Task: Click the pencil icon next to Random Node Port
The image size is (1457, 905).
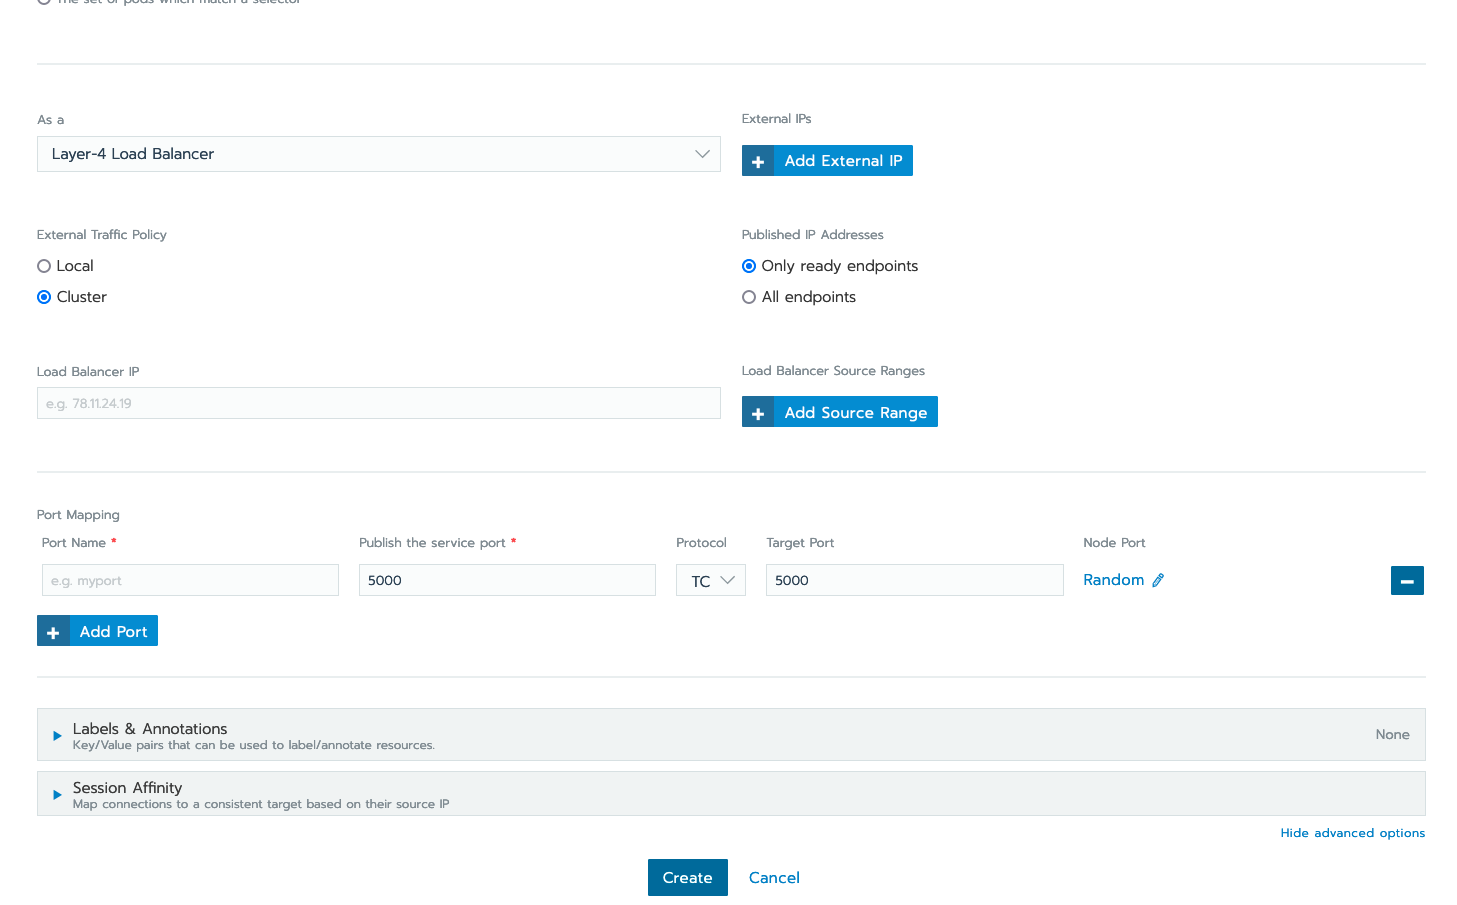Action: tap(1159, 580)
